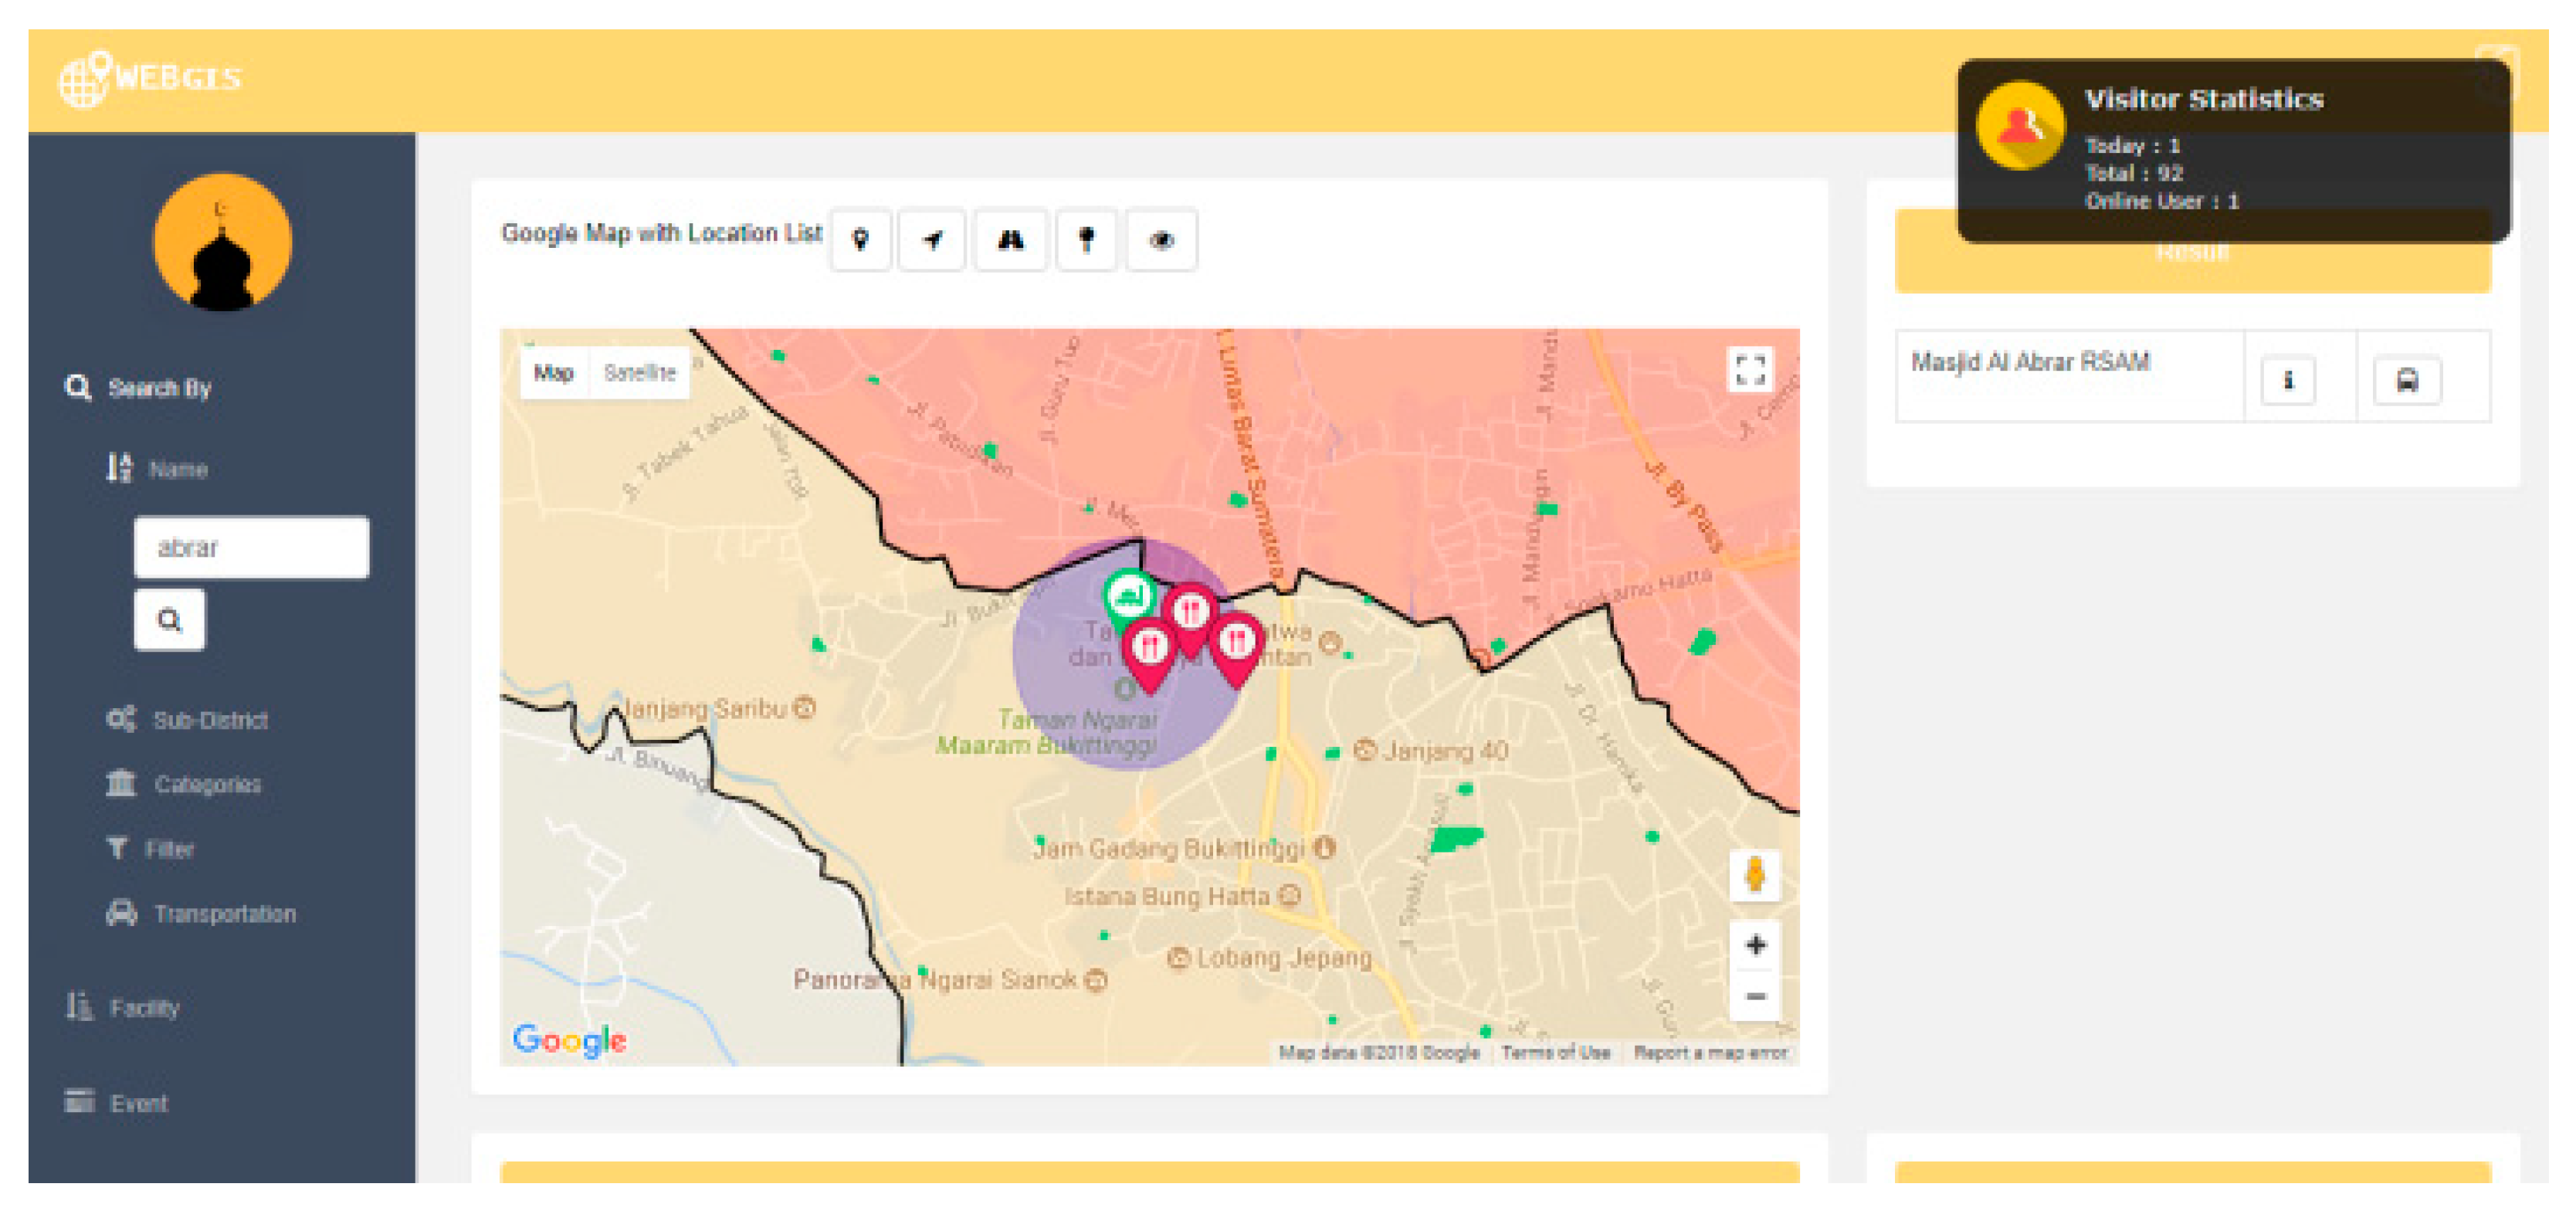Click the bus route icon for Masjid
The image size is (2576, 1221).
pos(2406,380)
